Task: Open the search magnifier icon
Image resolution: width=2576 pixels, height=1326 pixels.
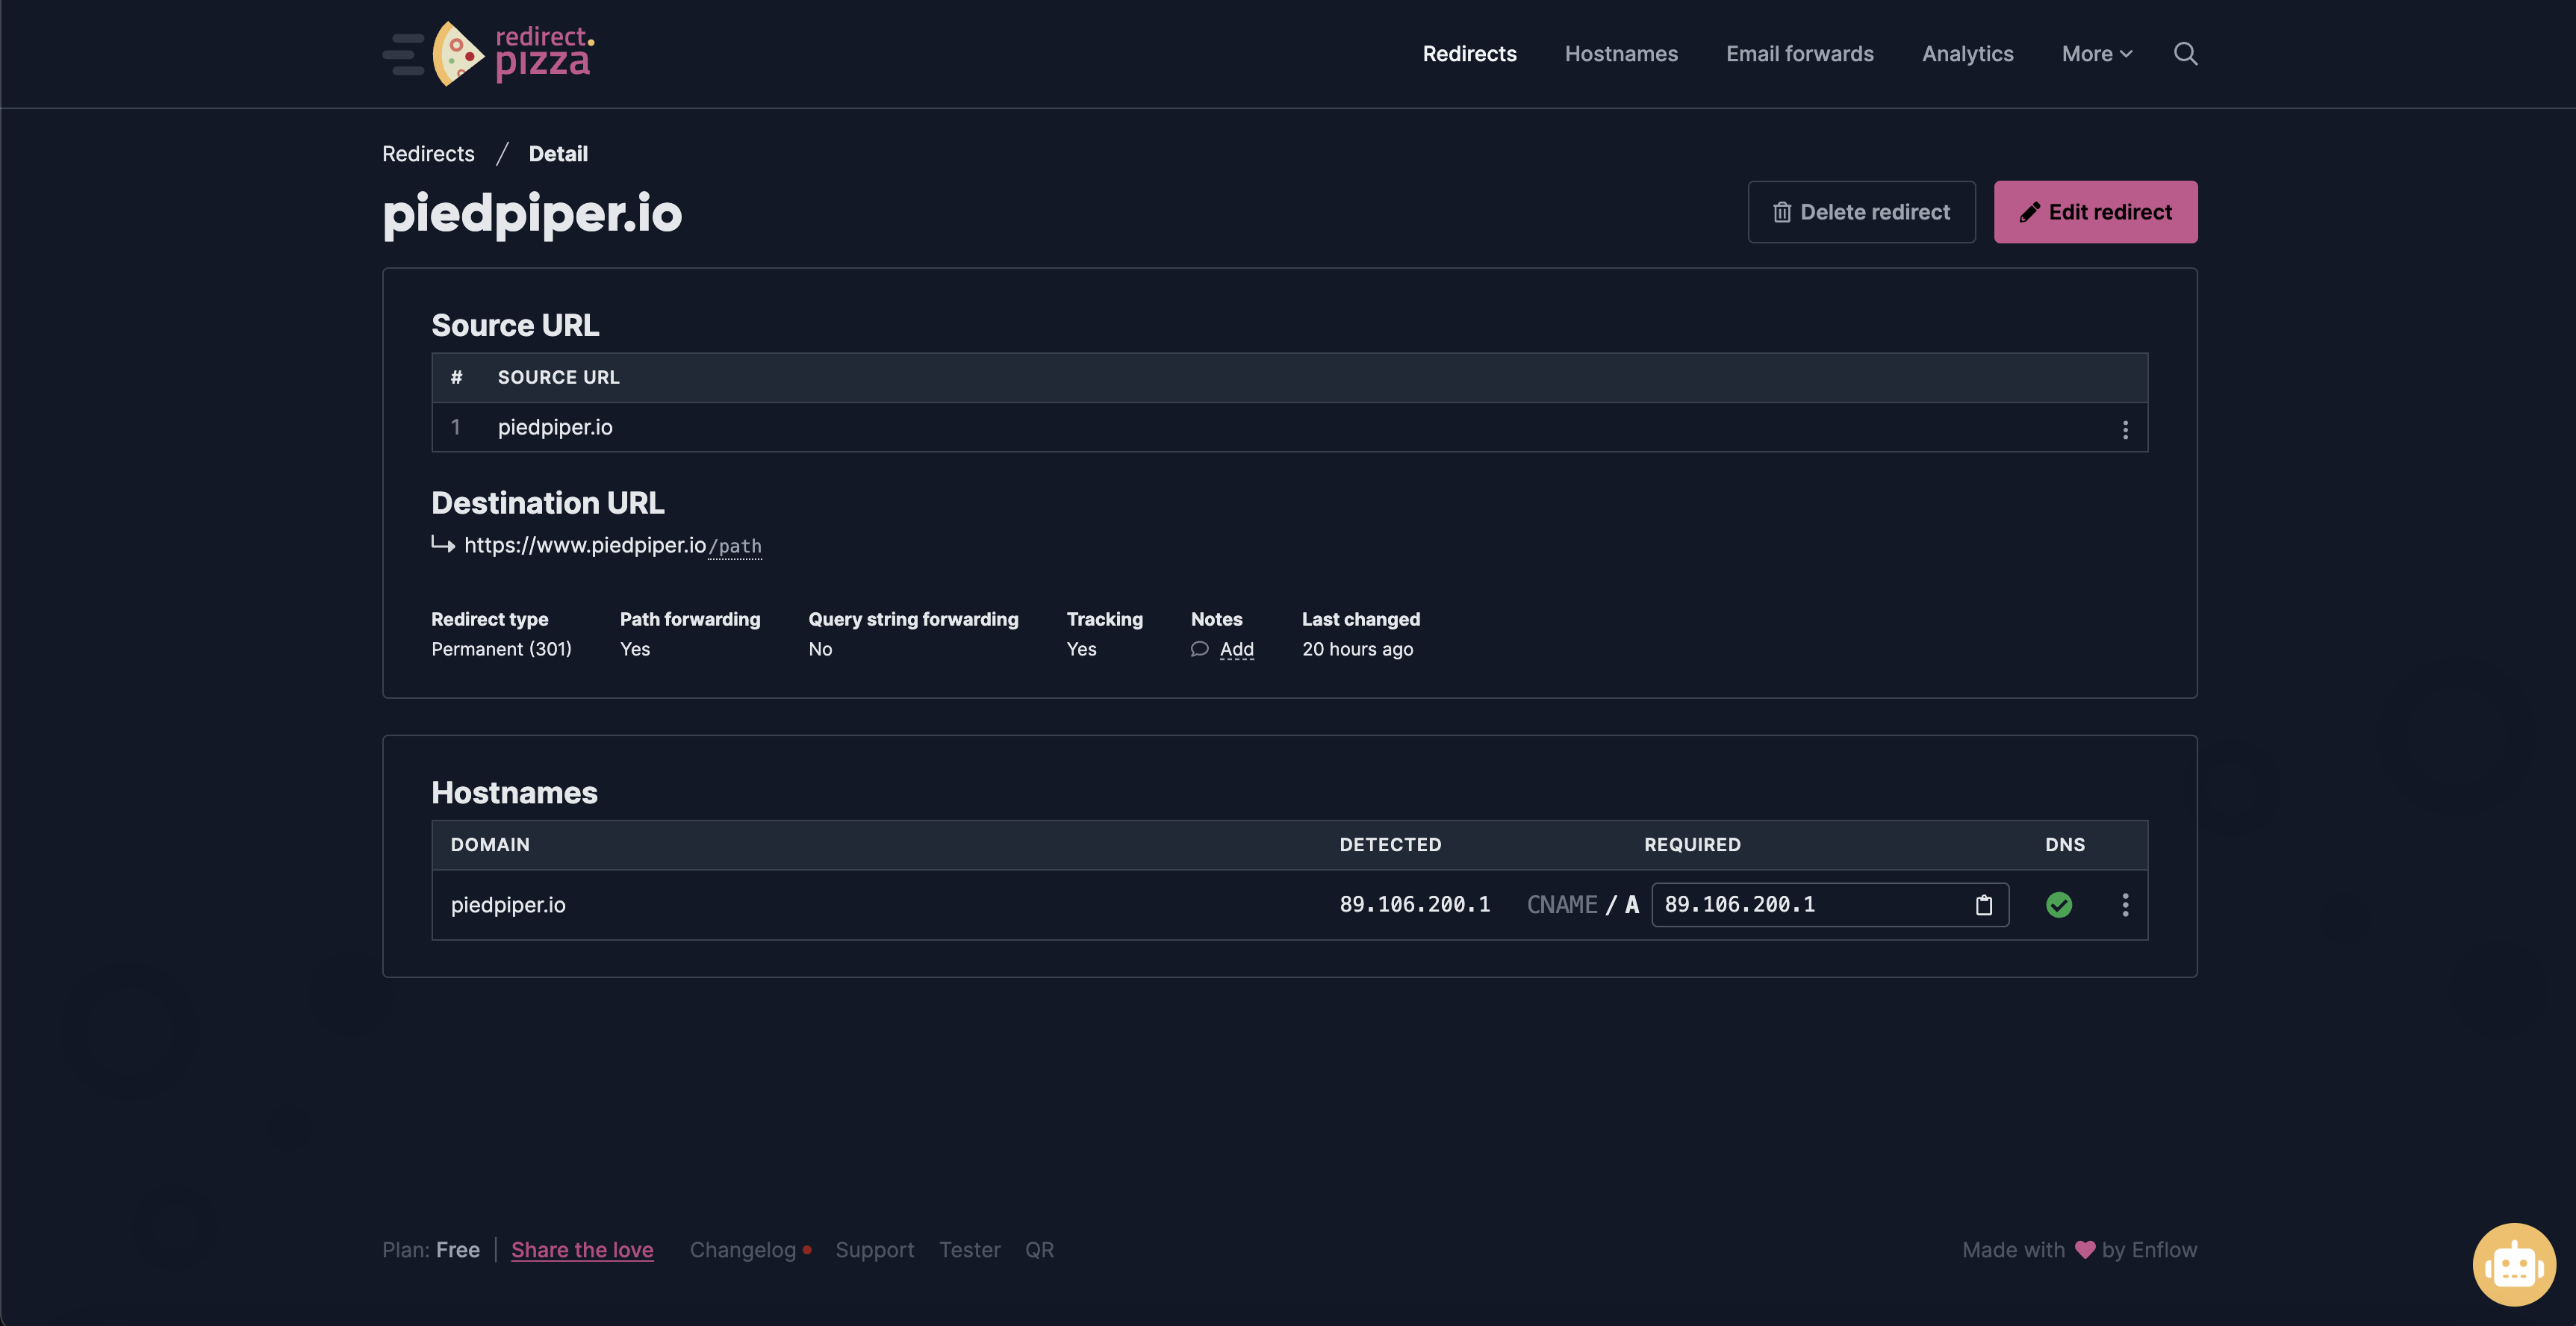Action: point(2185,54)
